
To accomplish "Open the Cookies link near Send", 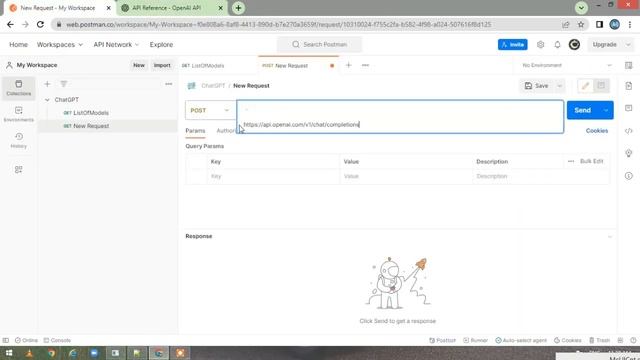I will (x=597, y=131).
